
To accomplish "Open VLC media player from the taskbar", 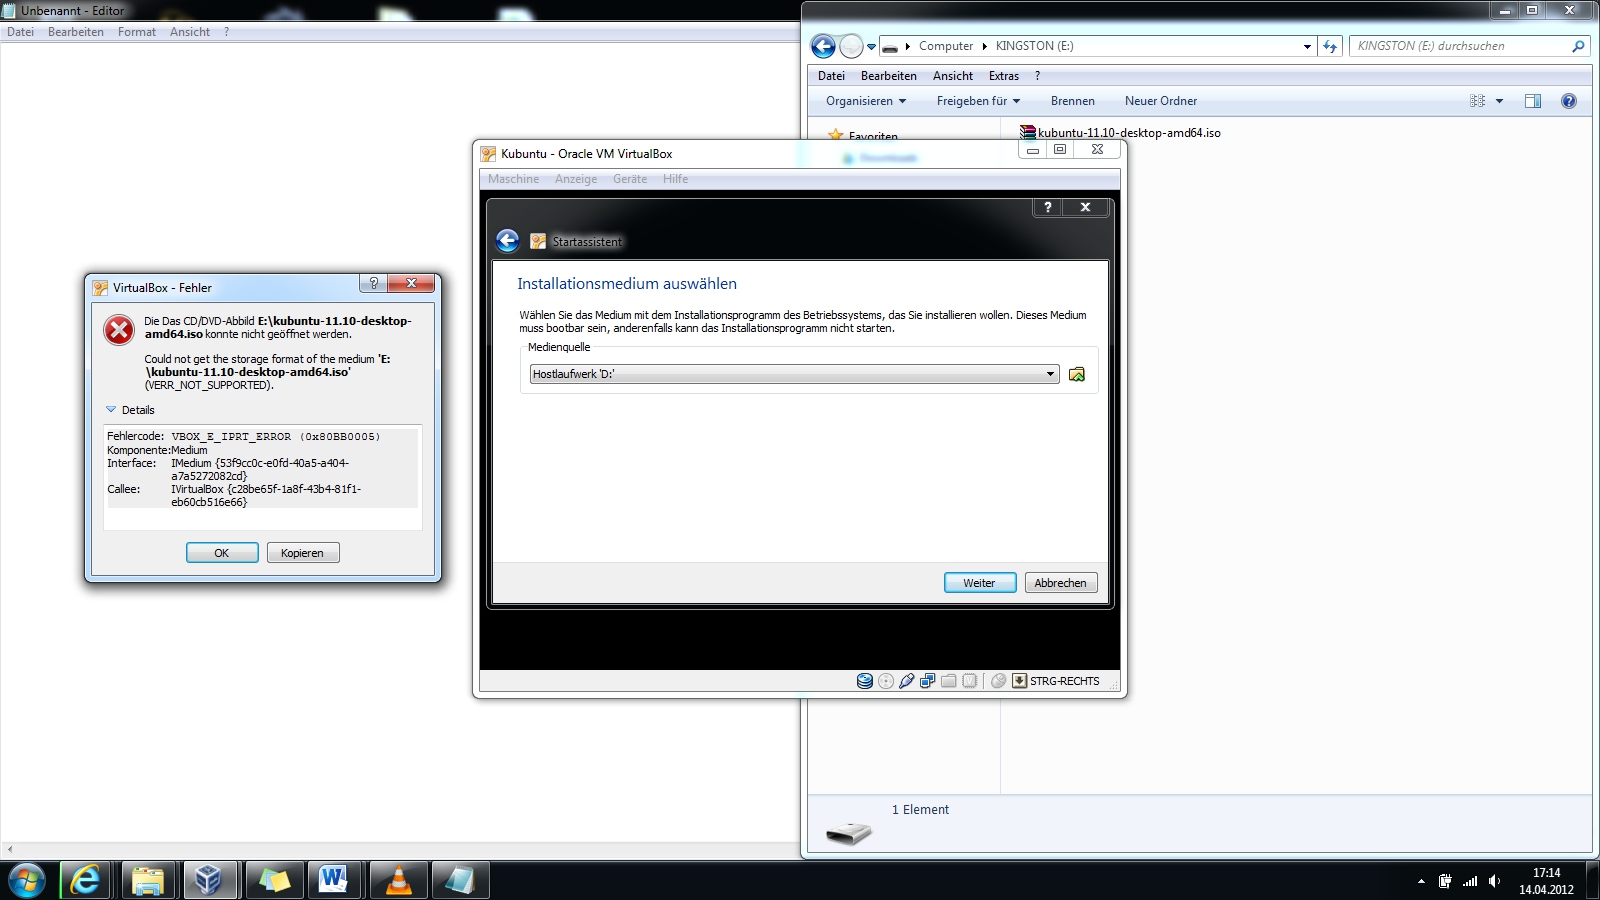I will coord(398,880).
